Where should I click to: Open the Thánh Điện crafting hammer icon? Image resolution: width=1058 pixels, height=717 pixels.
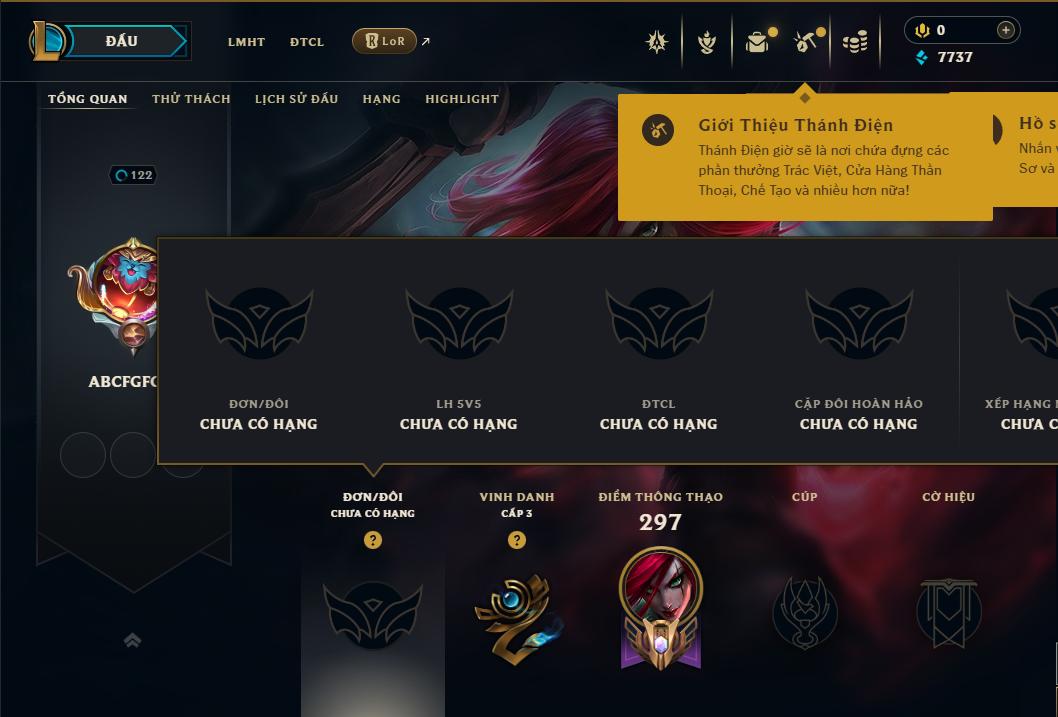(x=806, y=42)
